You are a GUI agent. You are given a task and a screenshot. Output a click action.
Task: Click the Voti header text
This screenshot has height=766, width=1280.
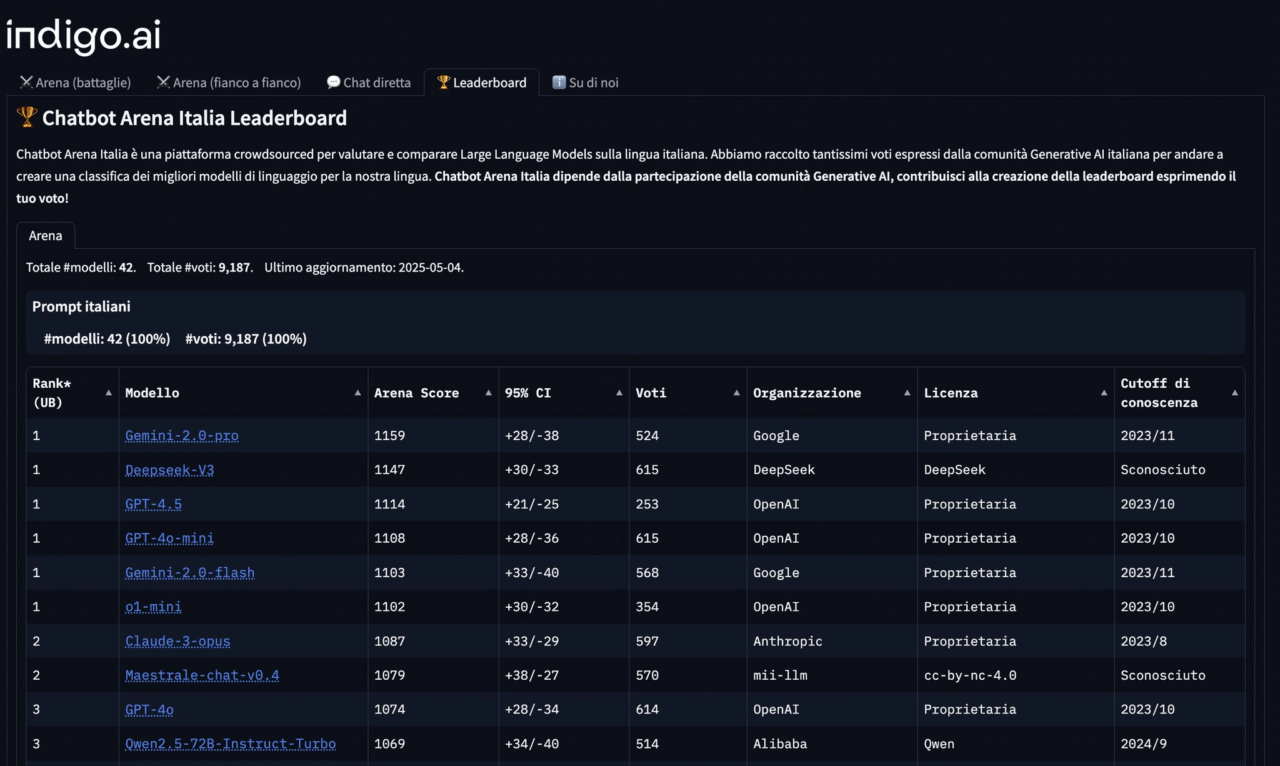(x=651, y=393)
